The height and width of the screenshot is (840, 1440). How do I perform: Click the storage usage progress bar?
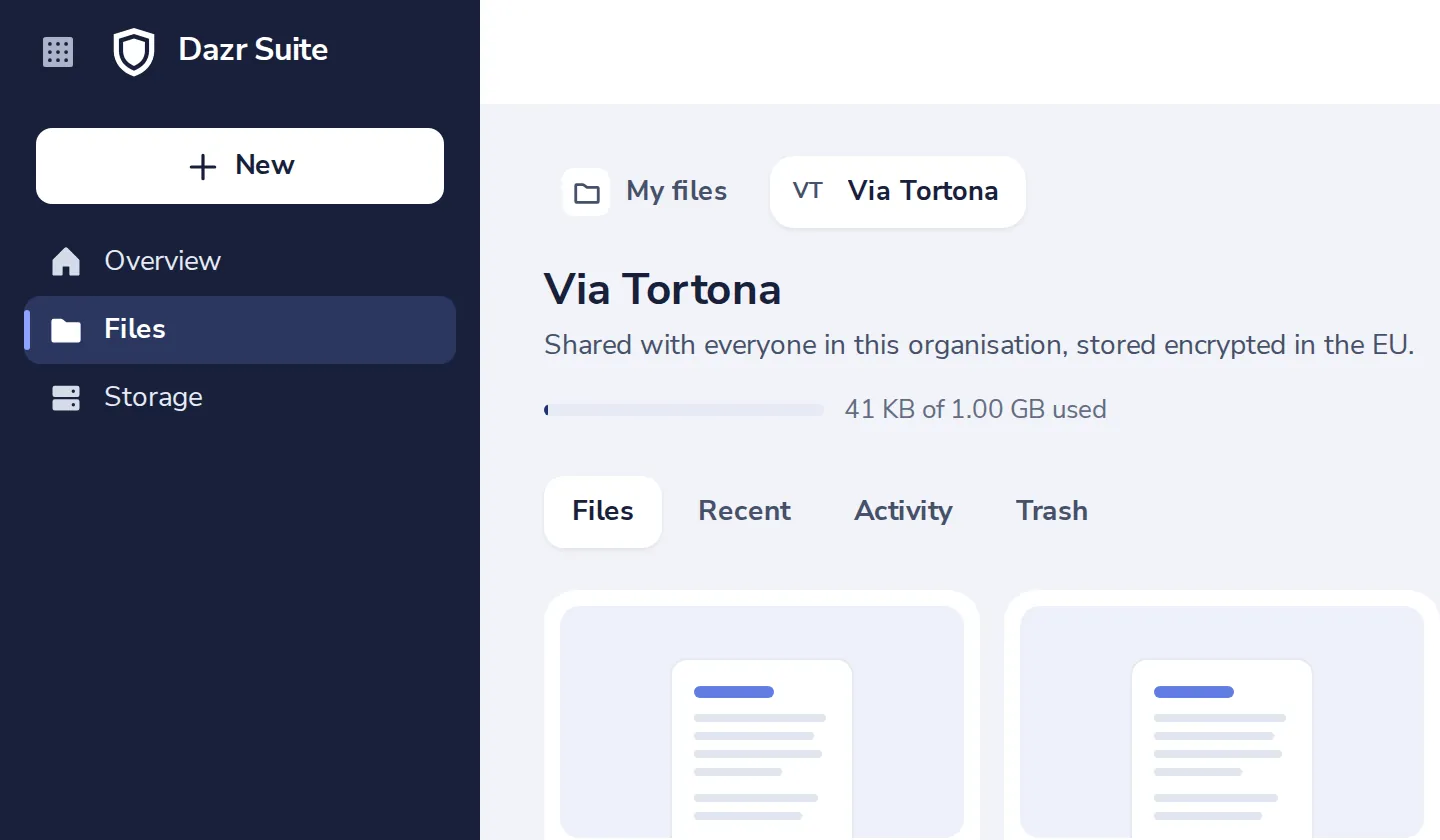tap(684, 410)
